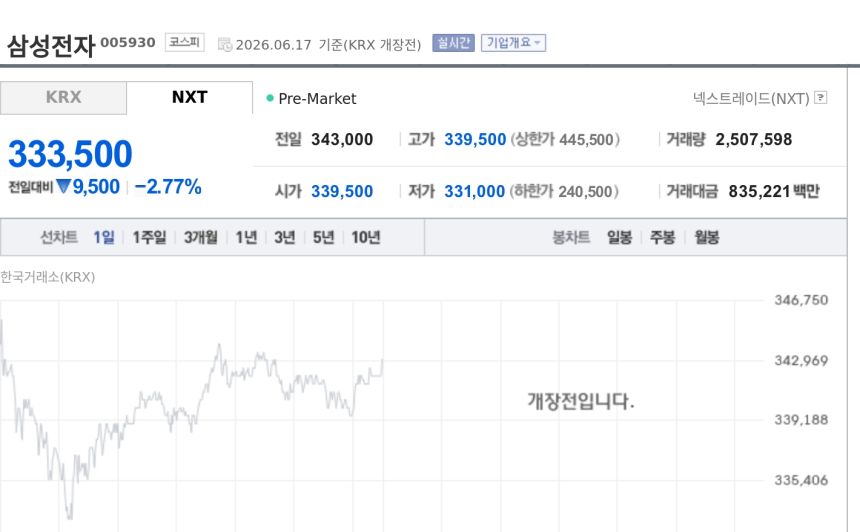Click the clock icon beside the date
860x532 pixels.
(225, 44)
